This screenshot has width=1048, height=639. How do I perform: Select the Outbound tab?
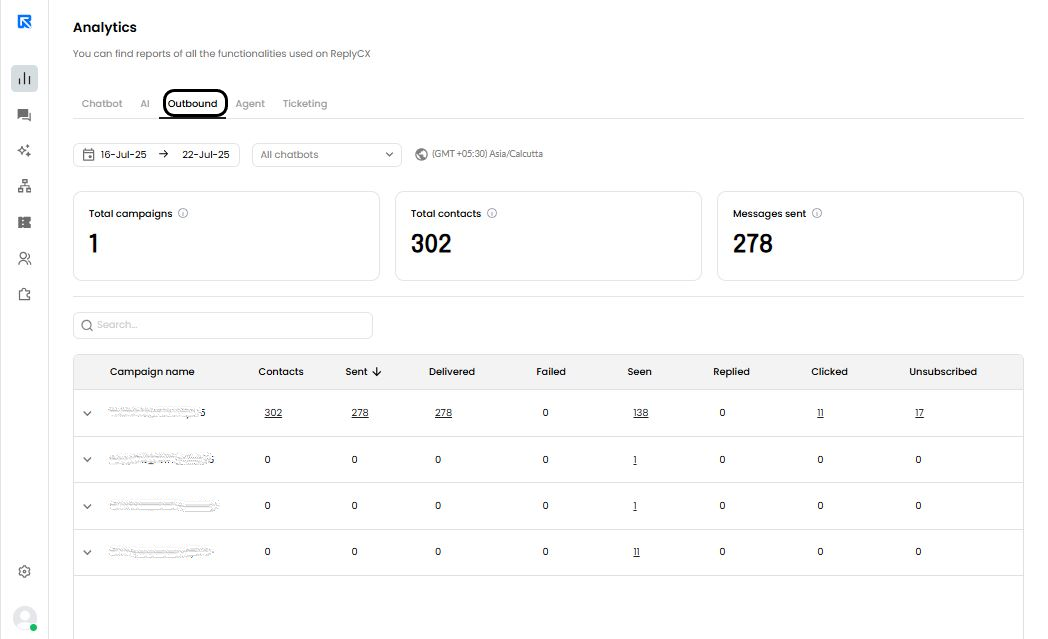[192, 104]
